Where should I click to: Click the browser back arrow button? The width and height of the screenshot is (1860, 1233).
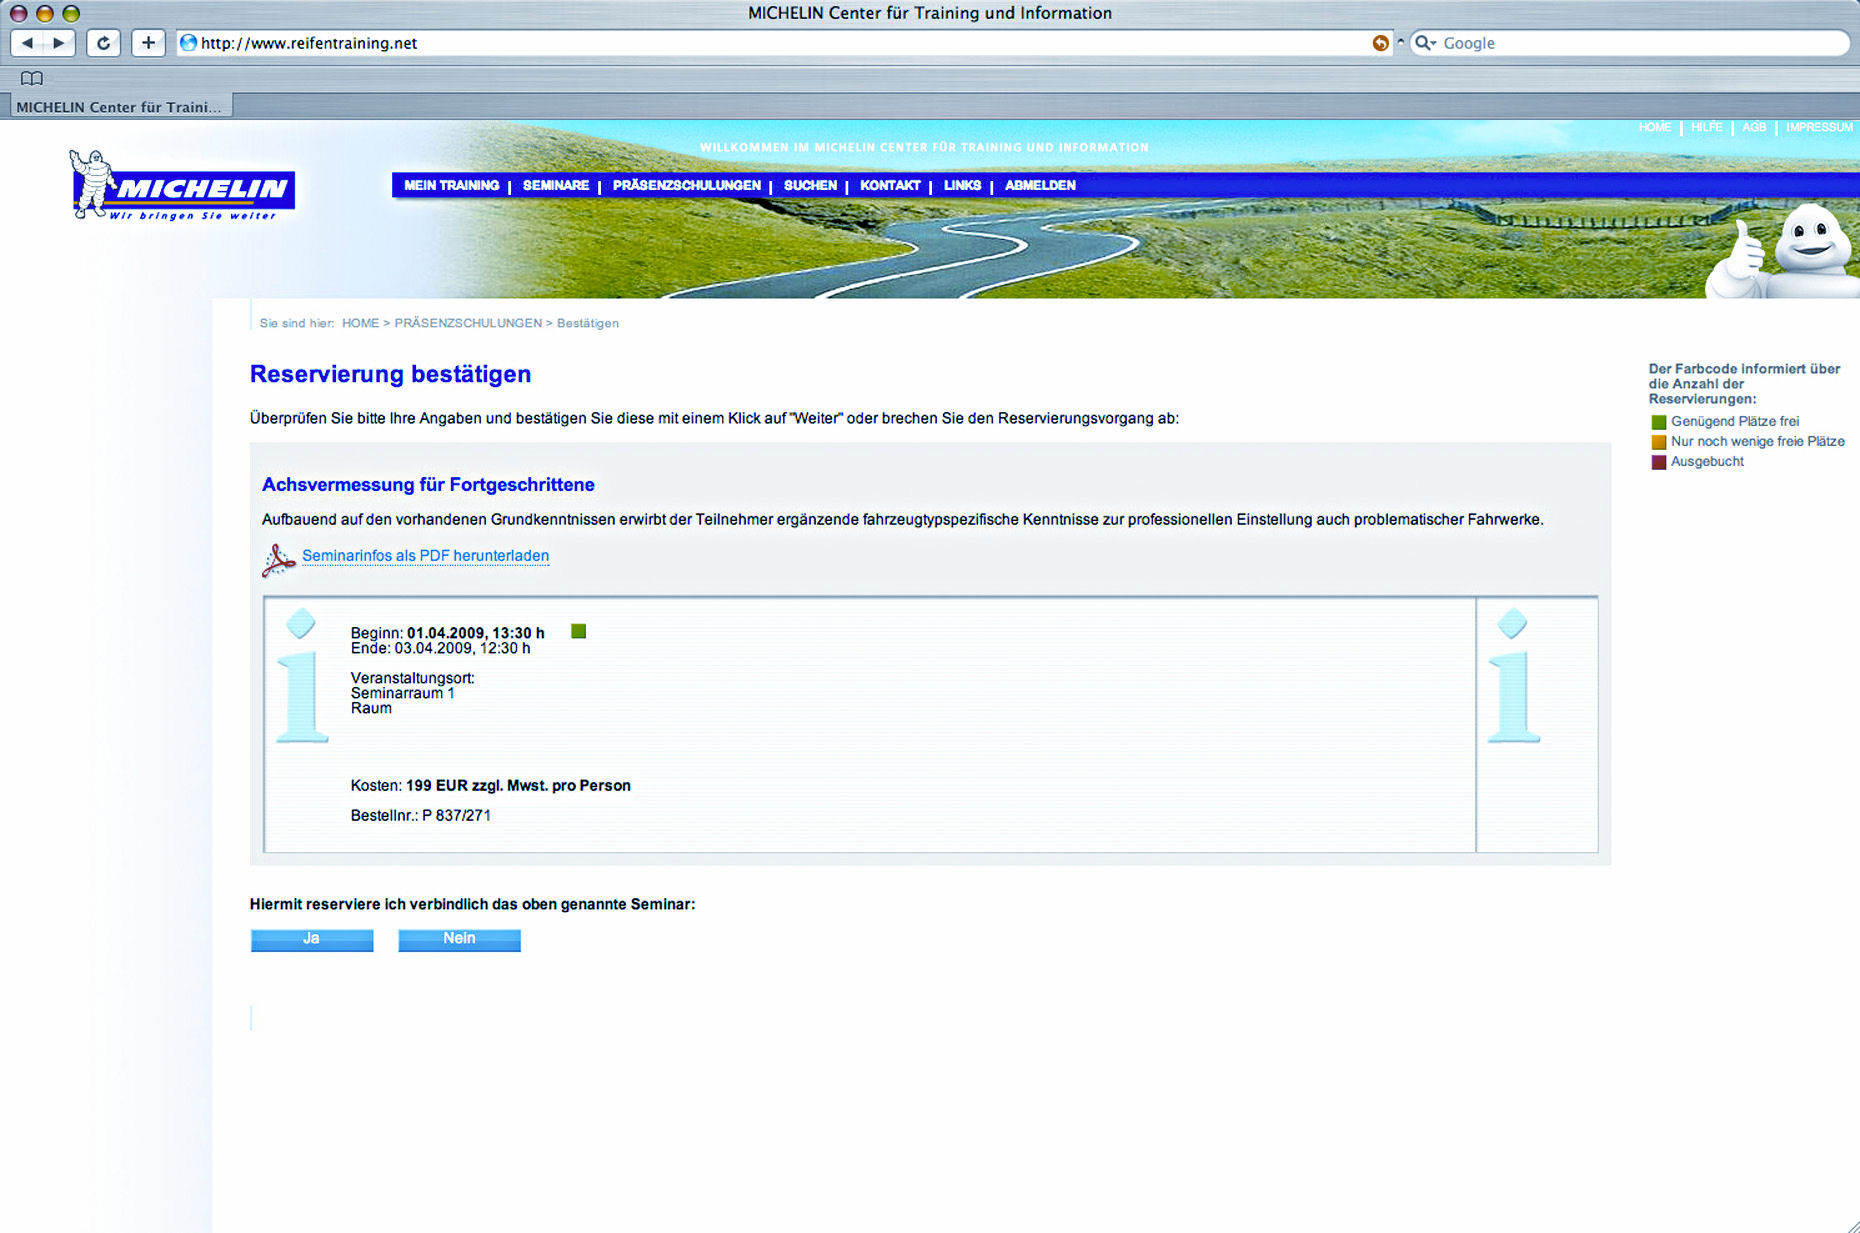click(28, 43)
